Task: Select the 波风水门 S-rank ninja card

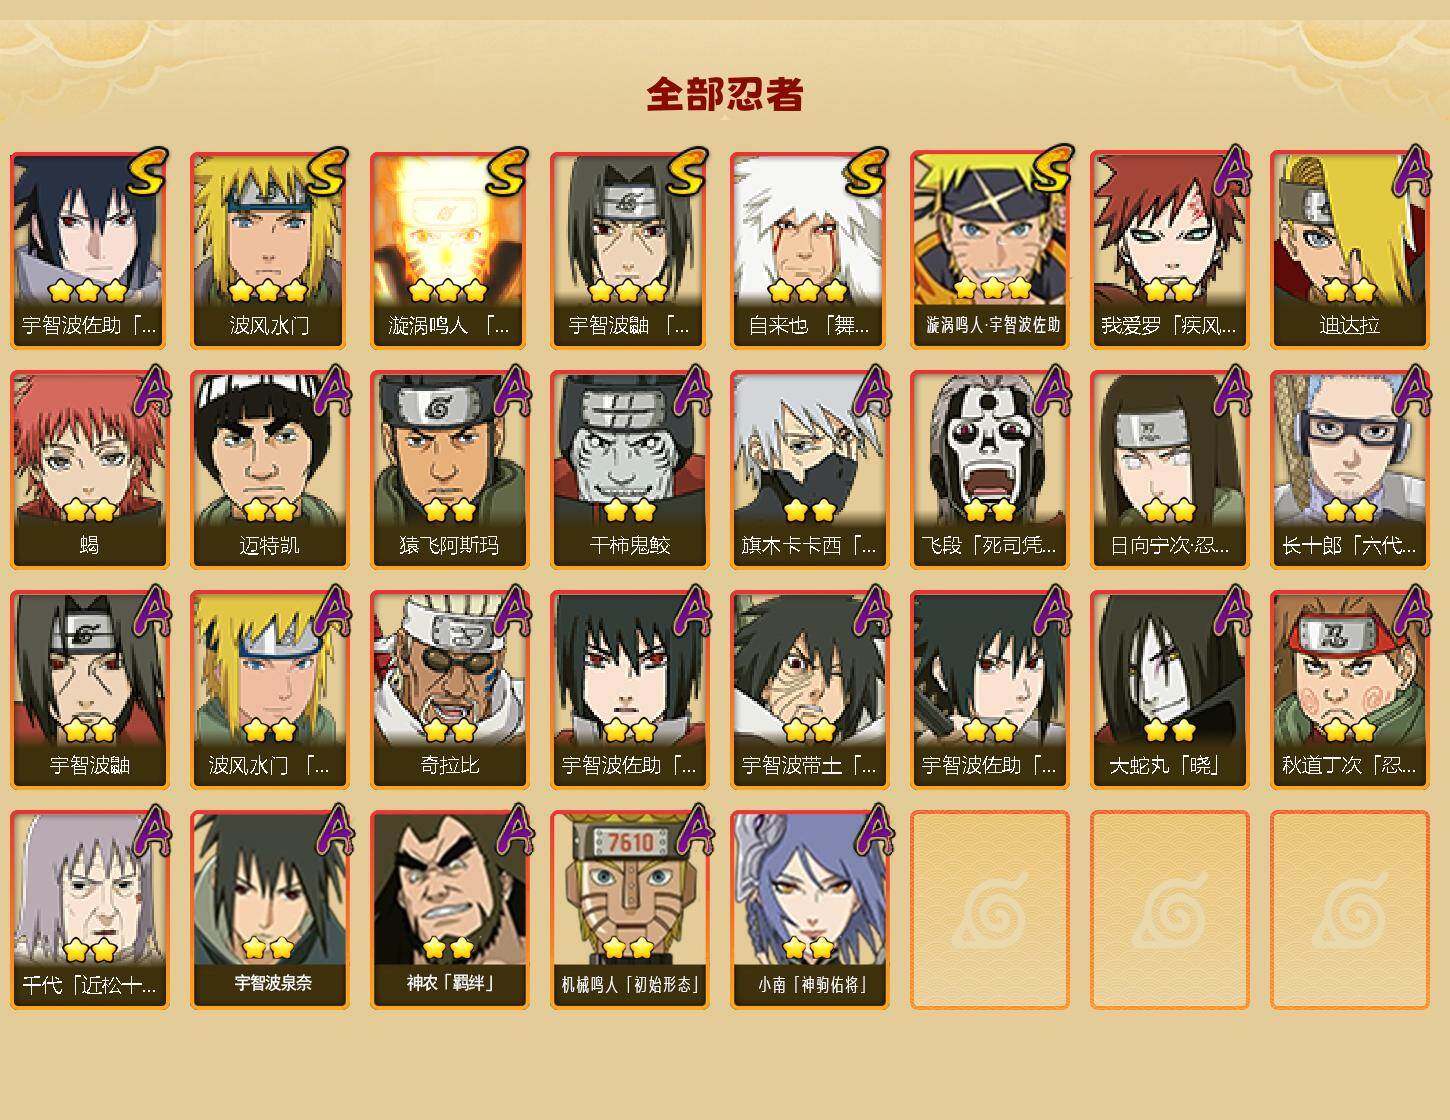Action: coord(269,250)
